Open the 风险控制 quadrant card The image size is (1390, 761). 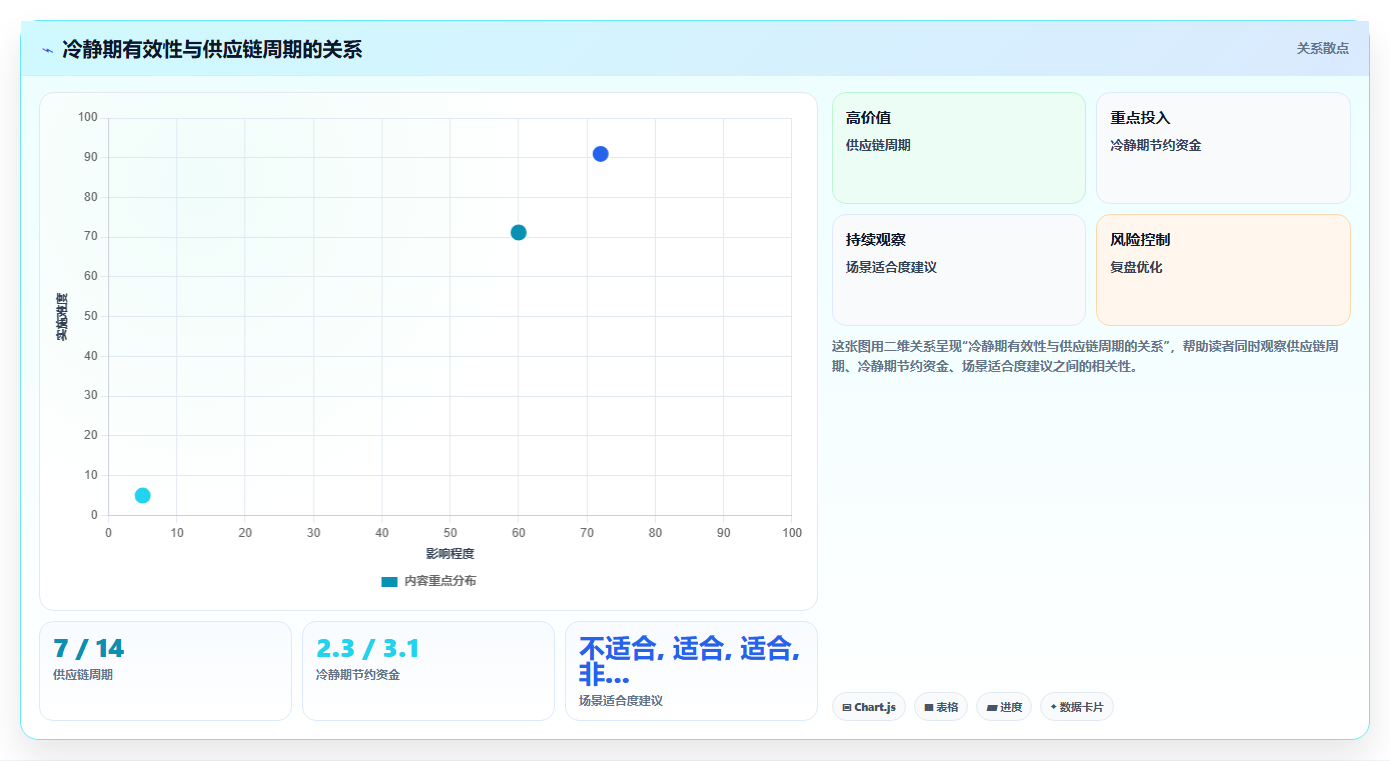(1223, 270)
